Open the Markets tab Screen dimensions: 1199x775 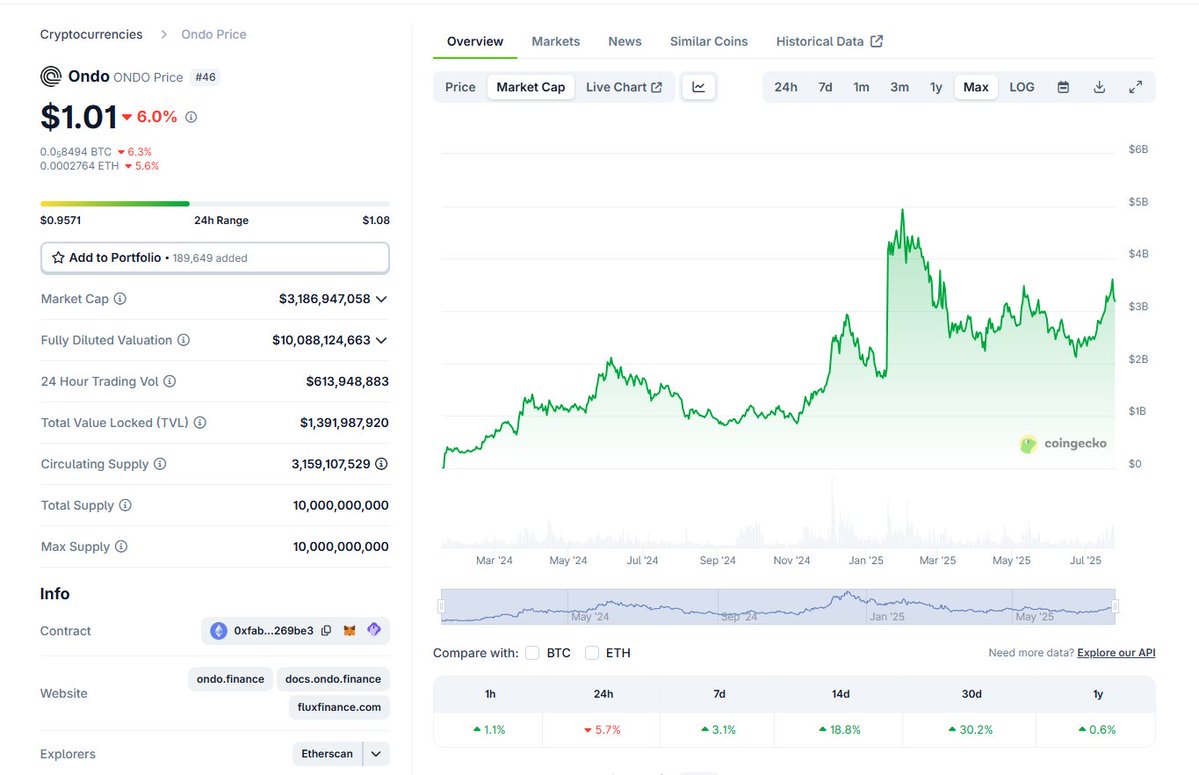click(x=556, y=41)
